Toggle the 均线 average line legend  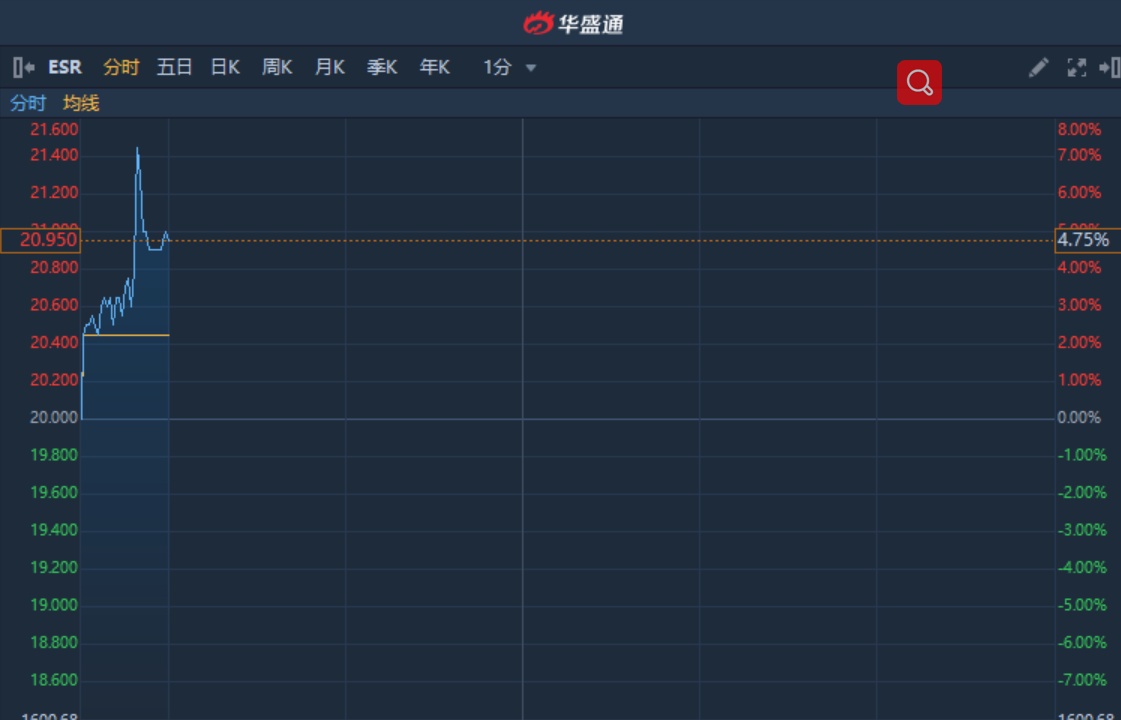[81, 103]
